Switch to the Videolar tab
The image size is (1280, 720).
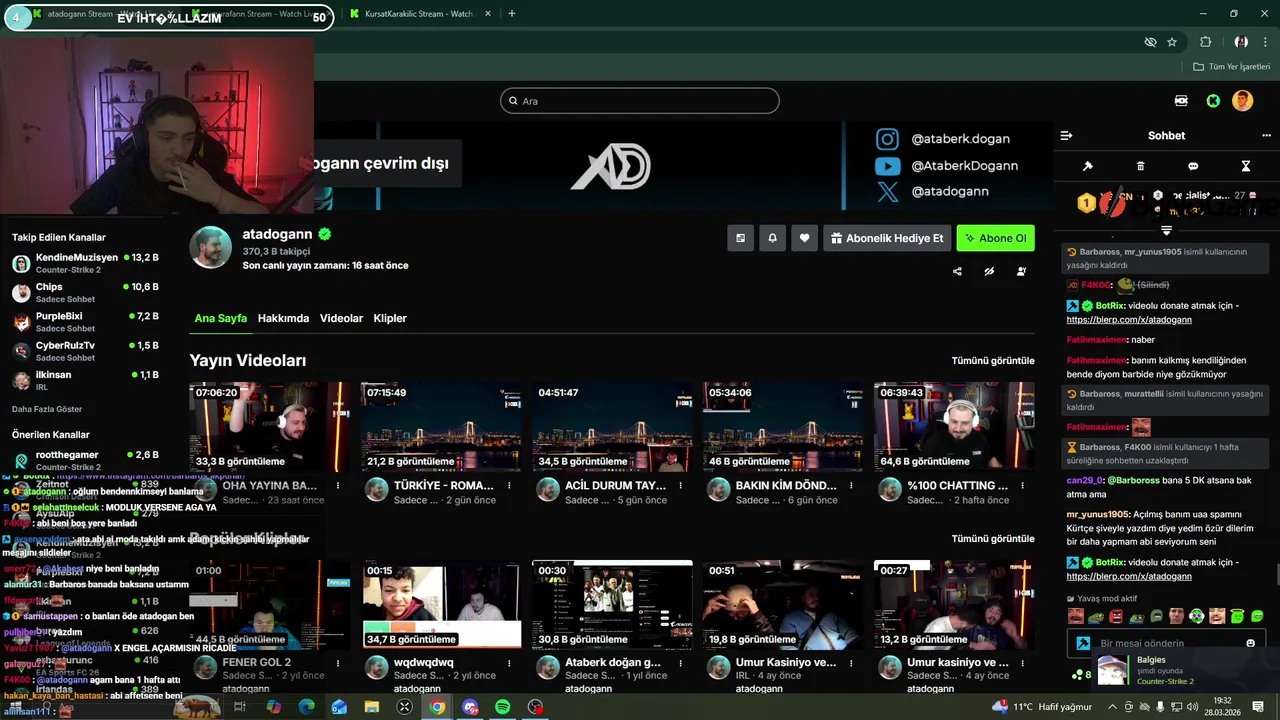tap(341, 318)
